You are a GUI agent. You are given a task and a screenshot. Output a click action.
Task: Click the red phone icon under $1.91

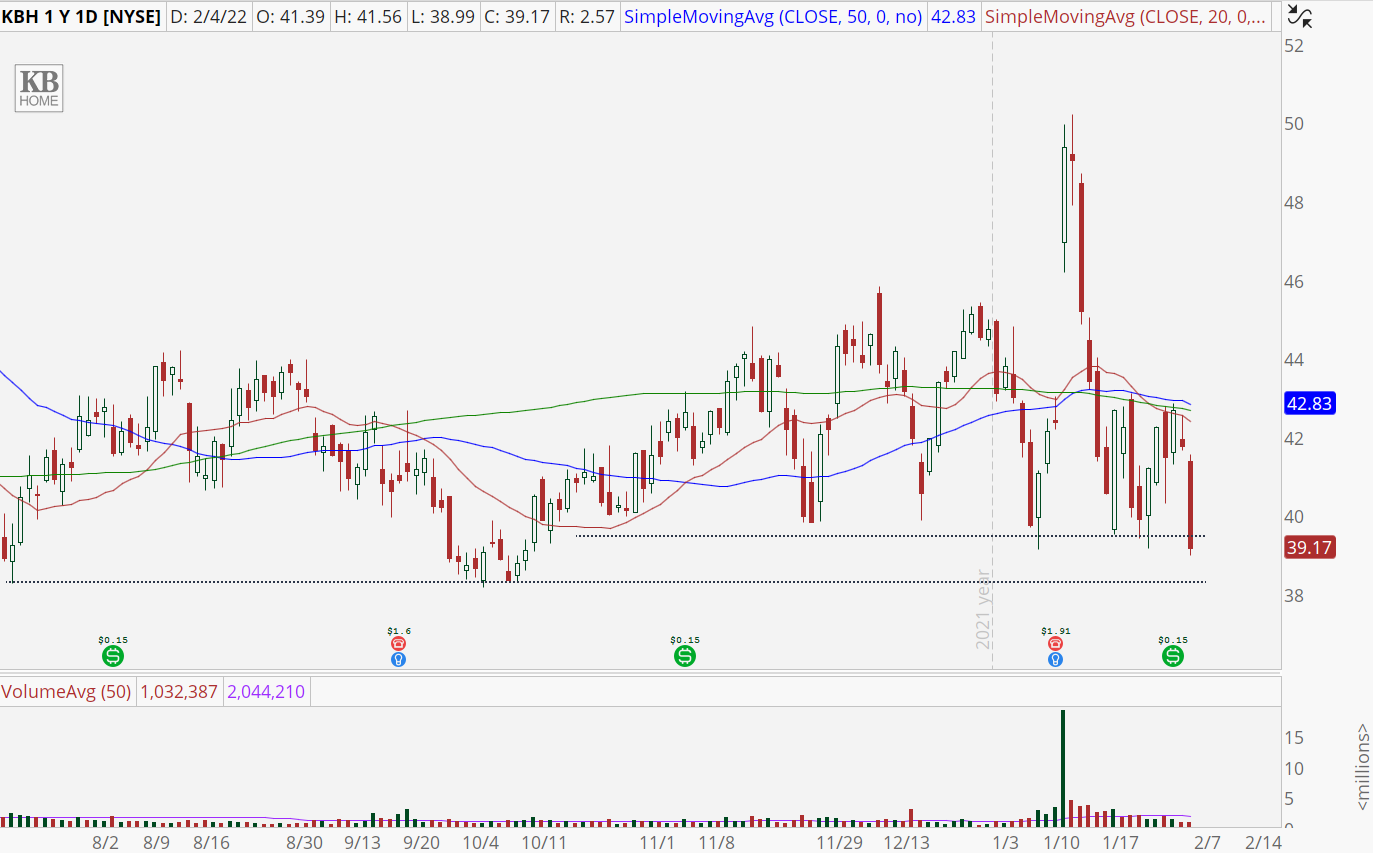point(1055,645)
